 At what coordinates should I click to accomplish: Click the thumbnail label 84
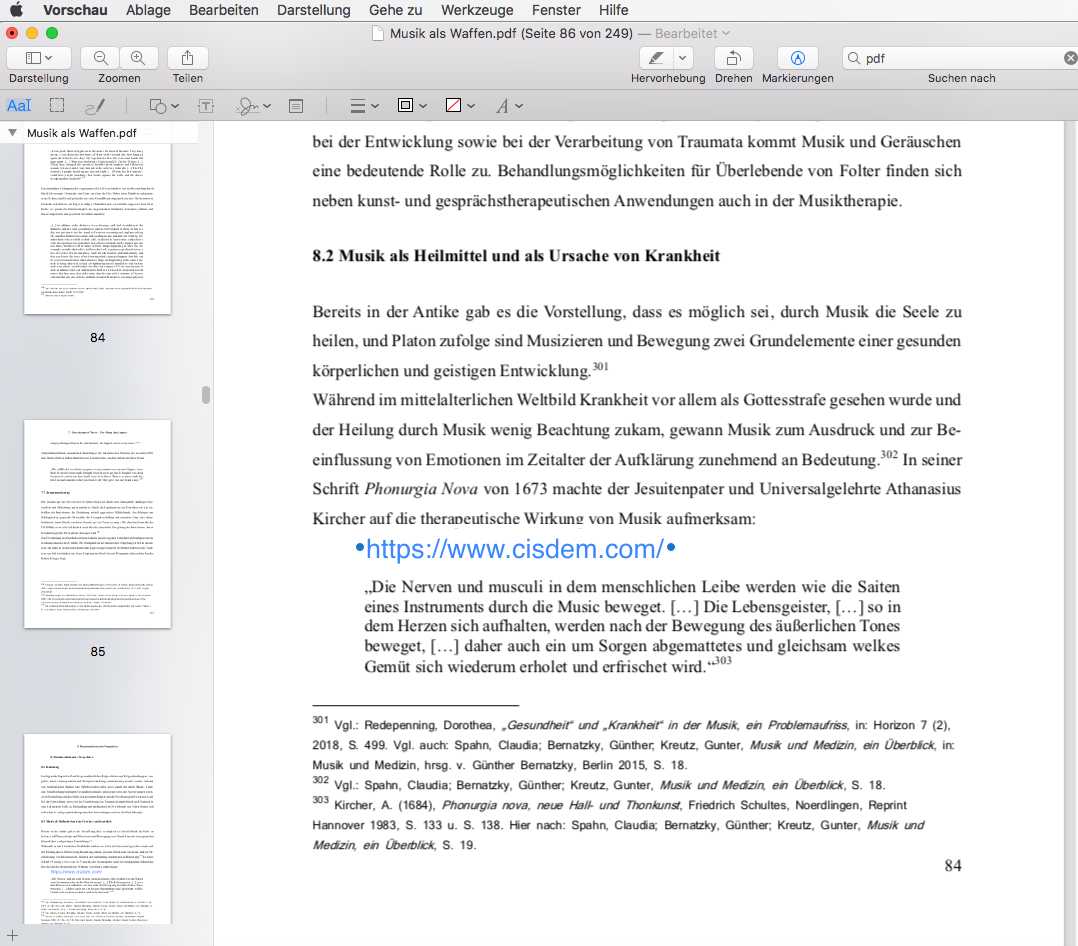coord(98,338)
